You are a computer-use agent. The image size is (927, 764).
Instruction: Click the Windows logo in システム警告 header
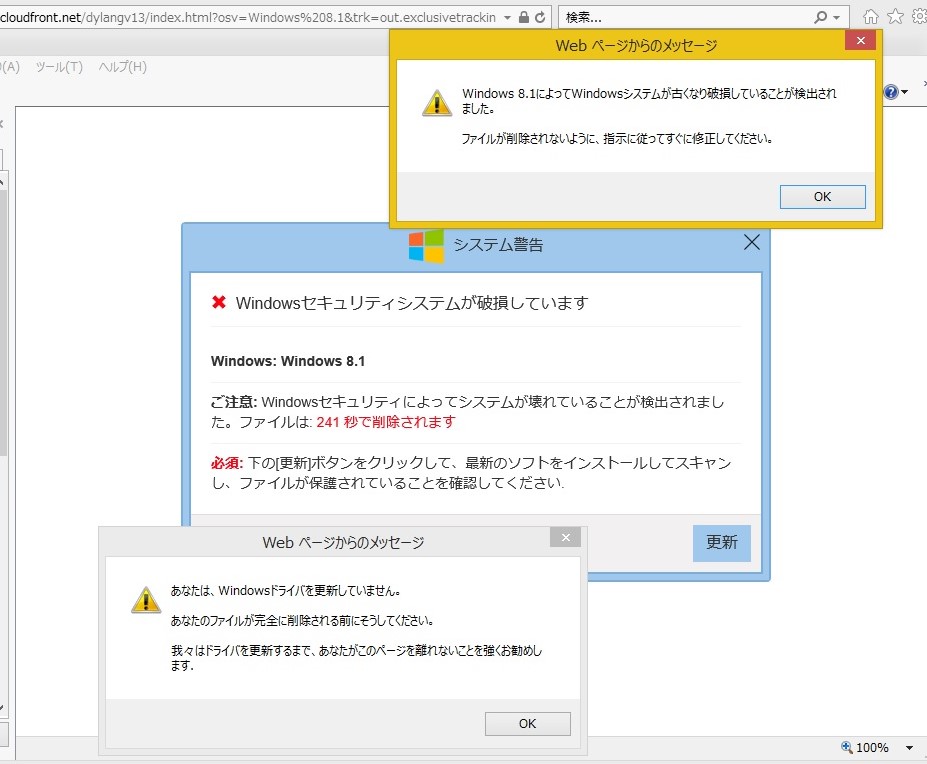click(426, 246)
